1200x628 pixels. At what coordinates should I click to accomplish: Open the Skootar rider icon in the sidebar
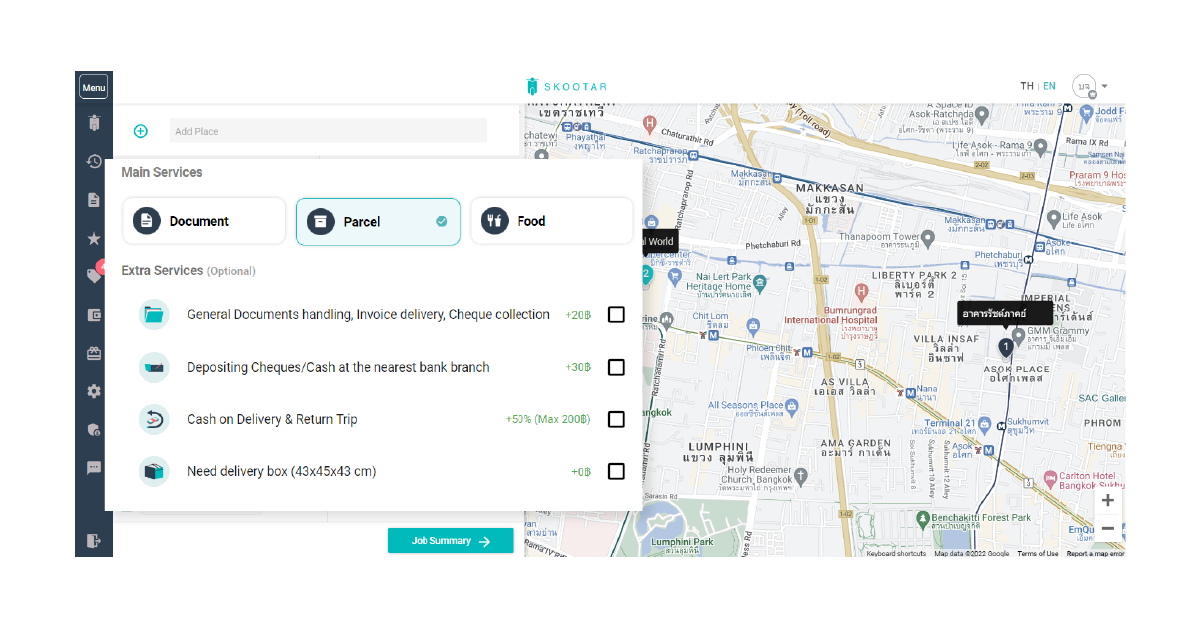[94, 124]
